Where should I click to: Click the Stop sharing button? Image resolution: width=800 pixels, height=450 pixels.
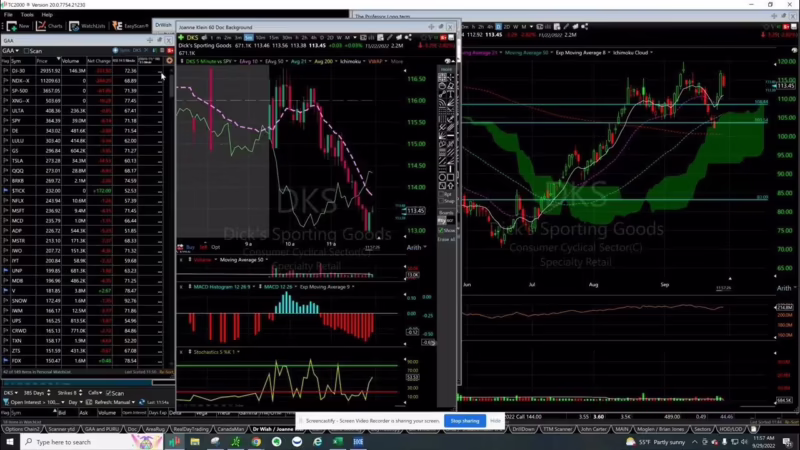(465, 421)
